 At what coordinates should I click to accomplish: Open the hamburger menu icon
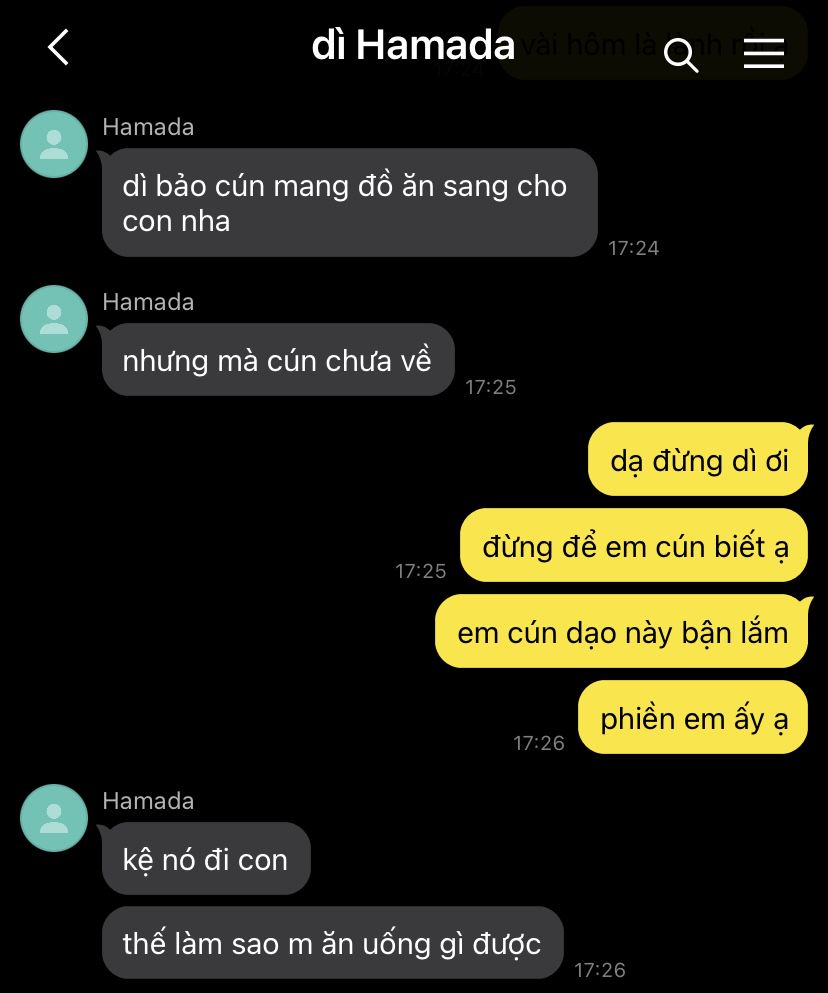(x=763, y=53)
